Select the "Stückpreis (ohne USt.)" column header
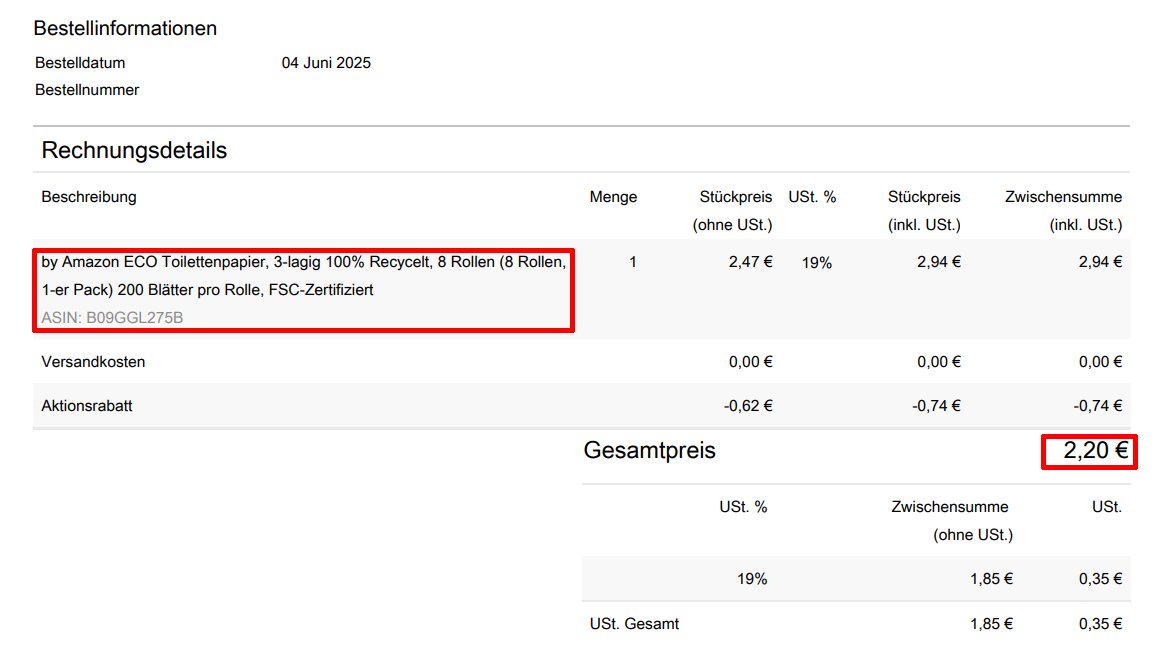 [732, 210]
